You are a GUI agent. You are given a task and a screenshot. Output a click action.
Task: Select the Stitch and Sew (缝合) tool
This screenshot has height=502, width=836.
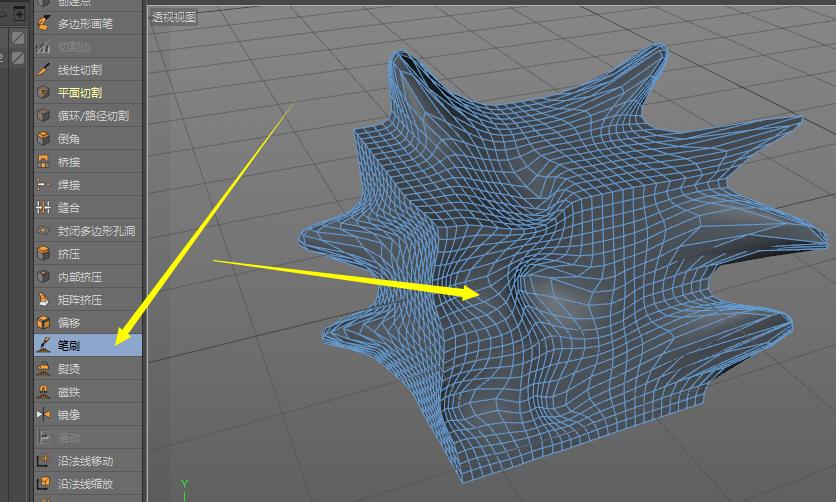click(68, 208)
